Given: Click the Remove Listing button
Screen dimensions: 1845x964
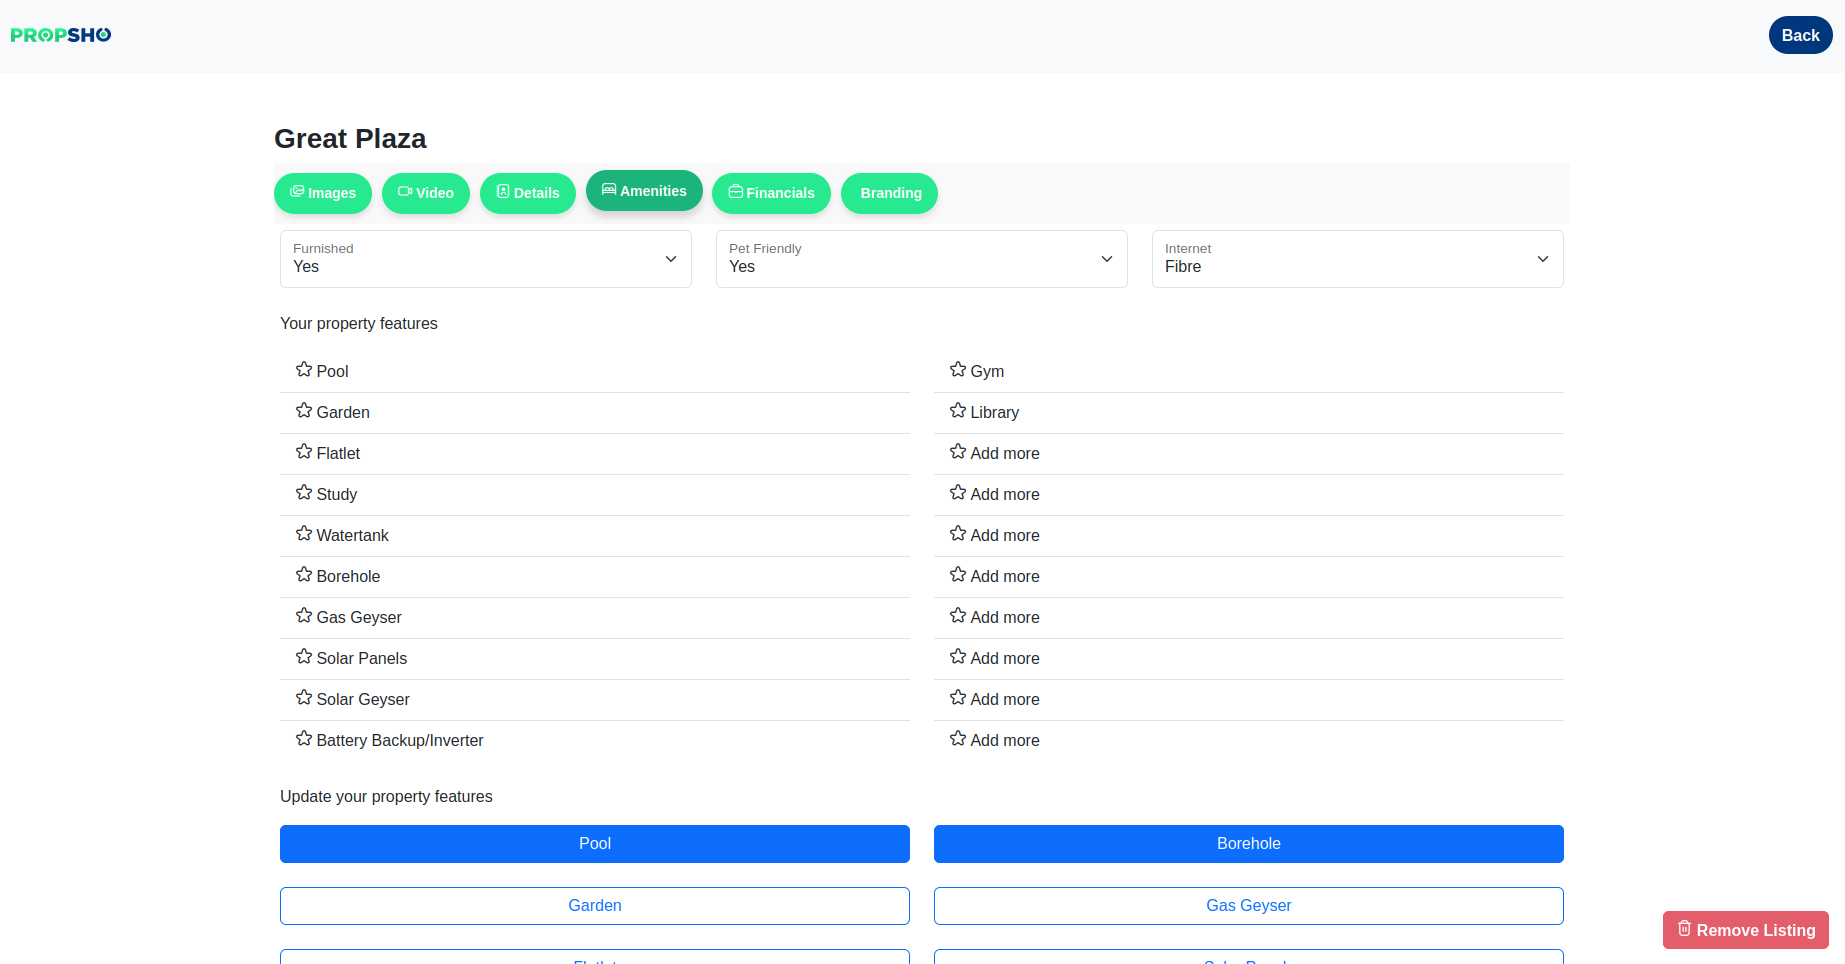Looking at the screenshot, I should click(1746, 930).
